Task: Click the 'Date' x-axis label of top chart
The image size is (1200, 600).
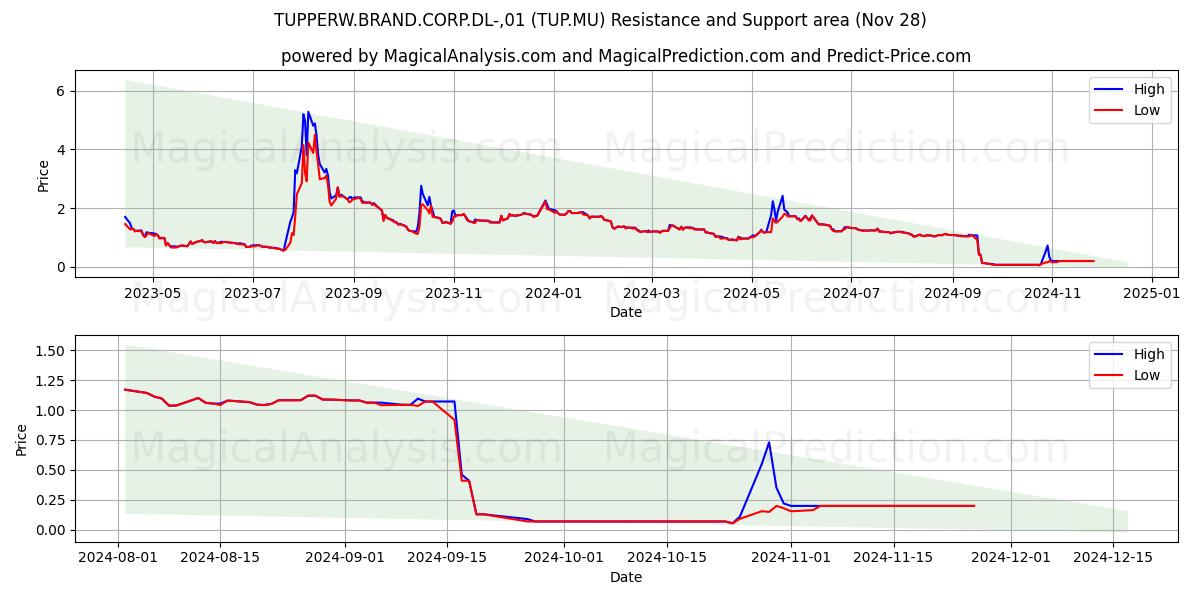Action: 626,312
